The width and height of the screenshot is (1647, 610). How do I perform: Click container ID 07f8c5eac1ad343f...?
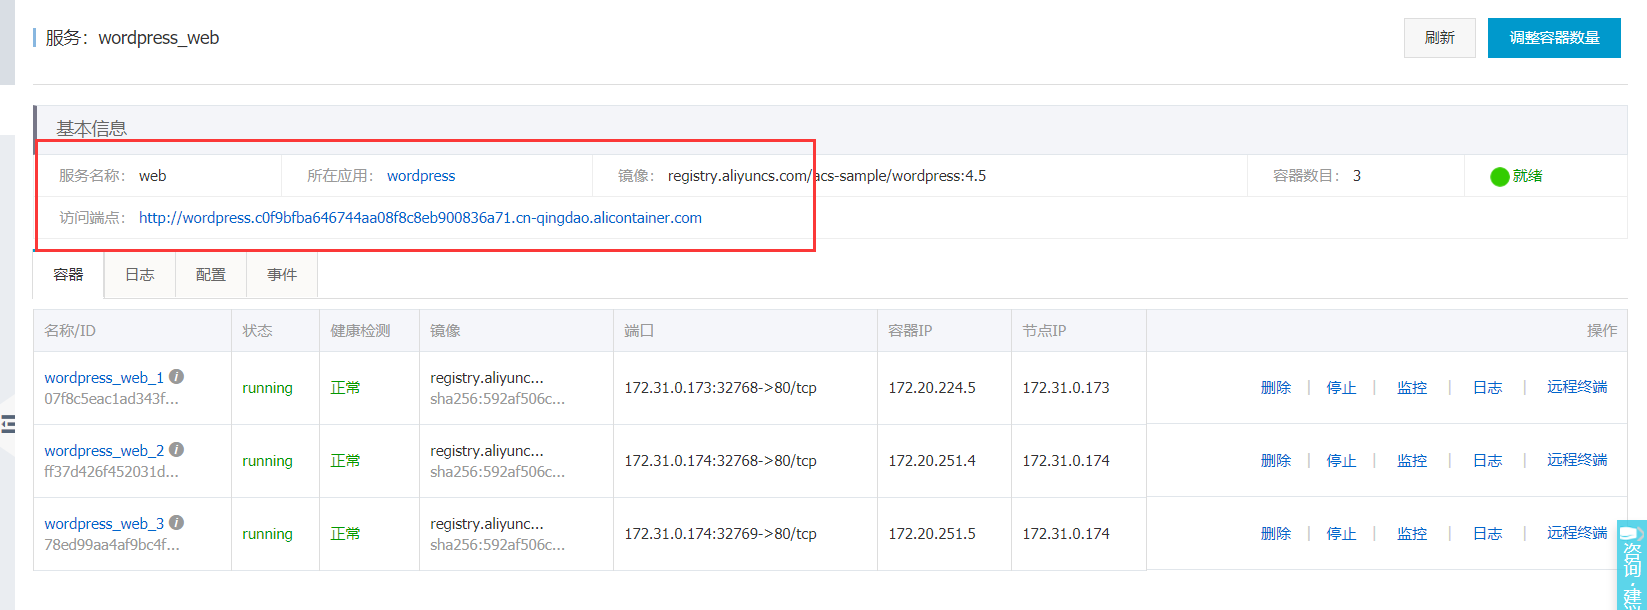pos(112,399)
